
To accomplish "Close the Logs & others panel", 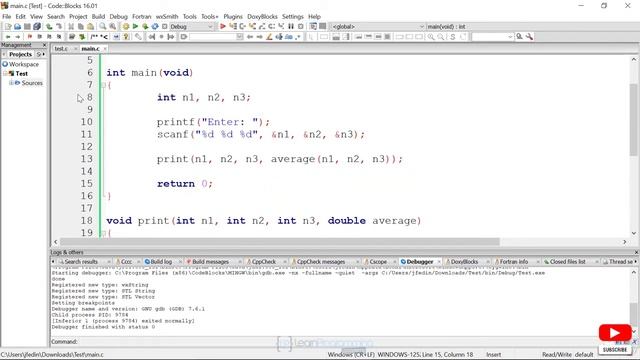I will click(636, 252).
